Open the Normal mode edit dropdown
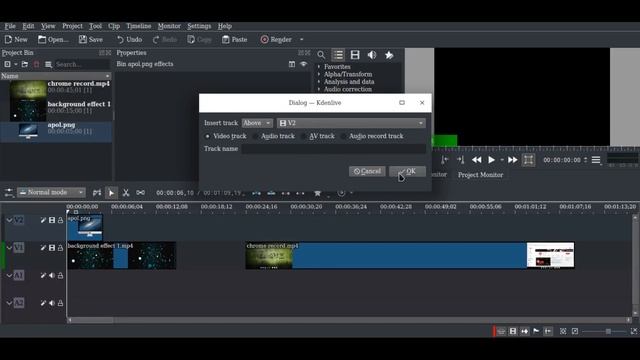The image size is (640, 360). pyautogui.click(x=51, y=192)
